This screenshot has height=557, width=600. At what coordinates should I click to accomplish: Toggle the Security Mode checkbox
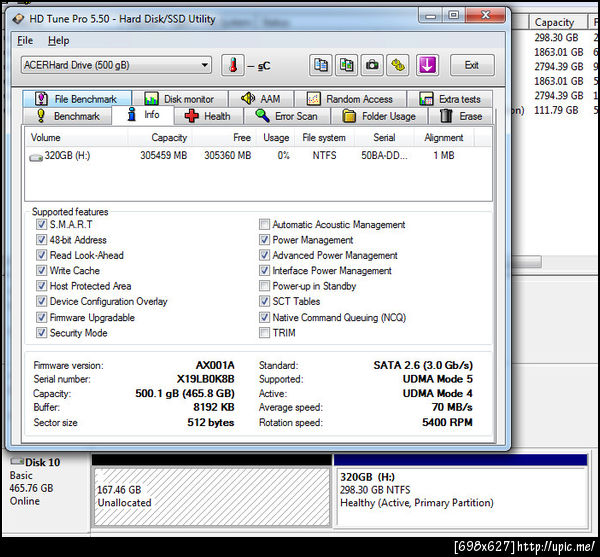41,332
